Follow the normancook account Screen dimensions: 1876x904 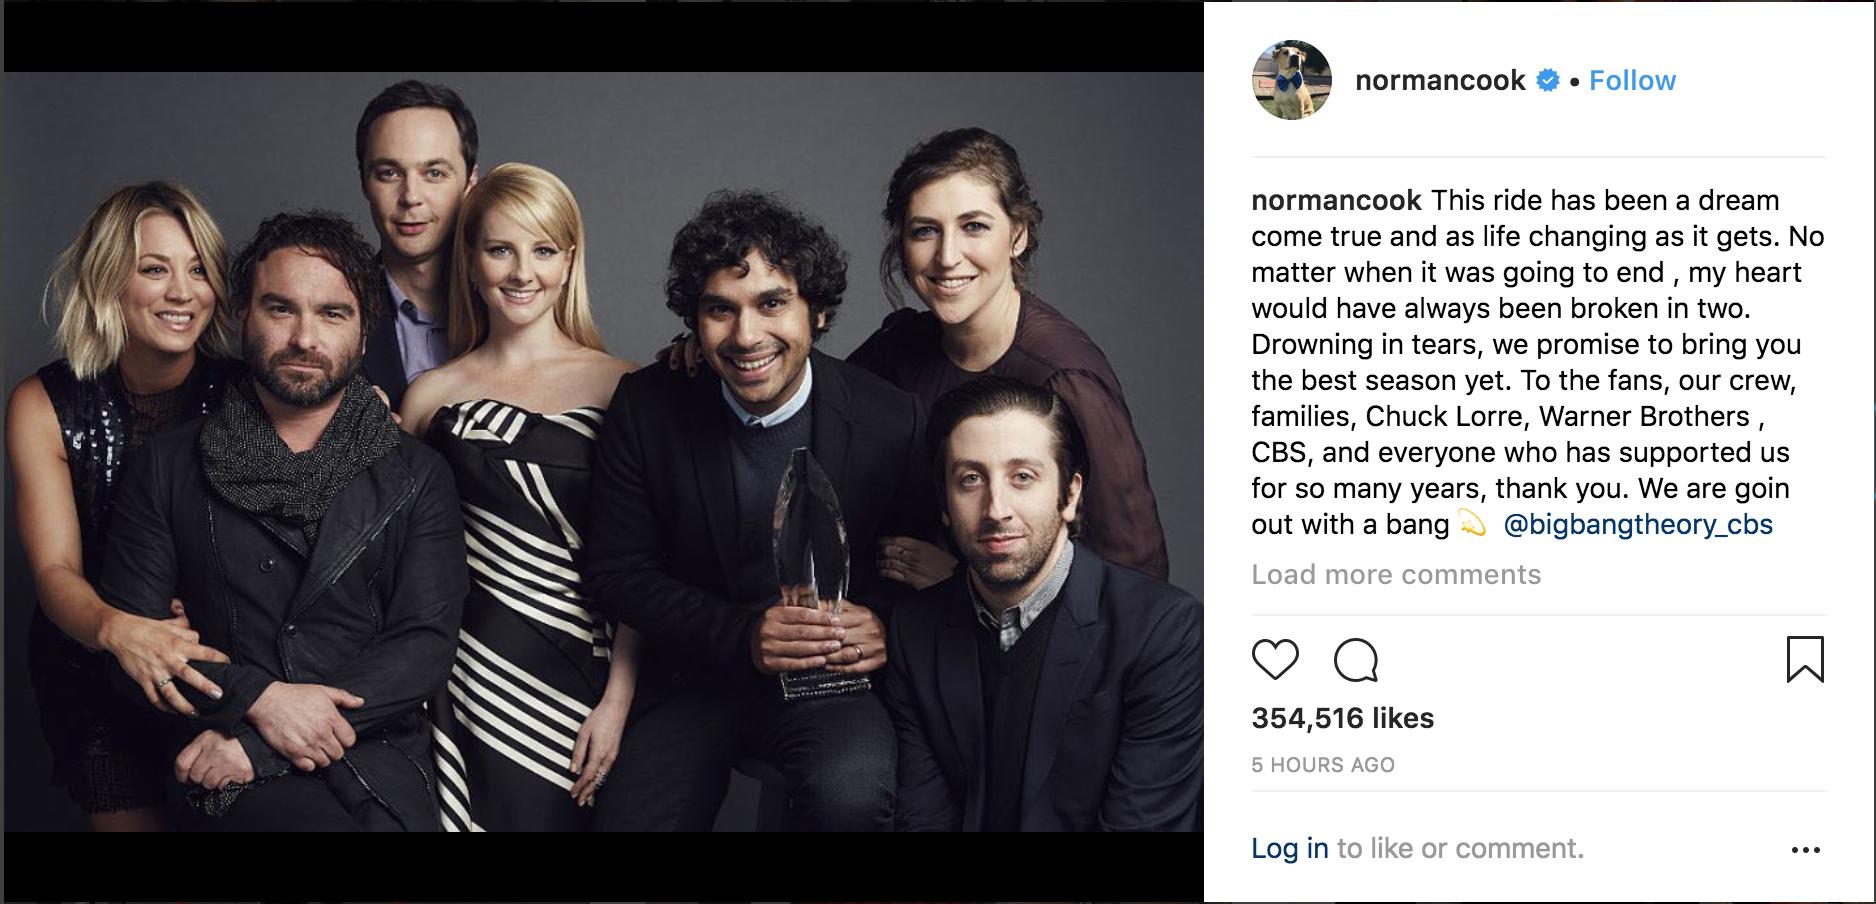pos(1632,80)
